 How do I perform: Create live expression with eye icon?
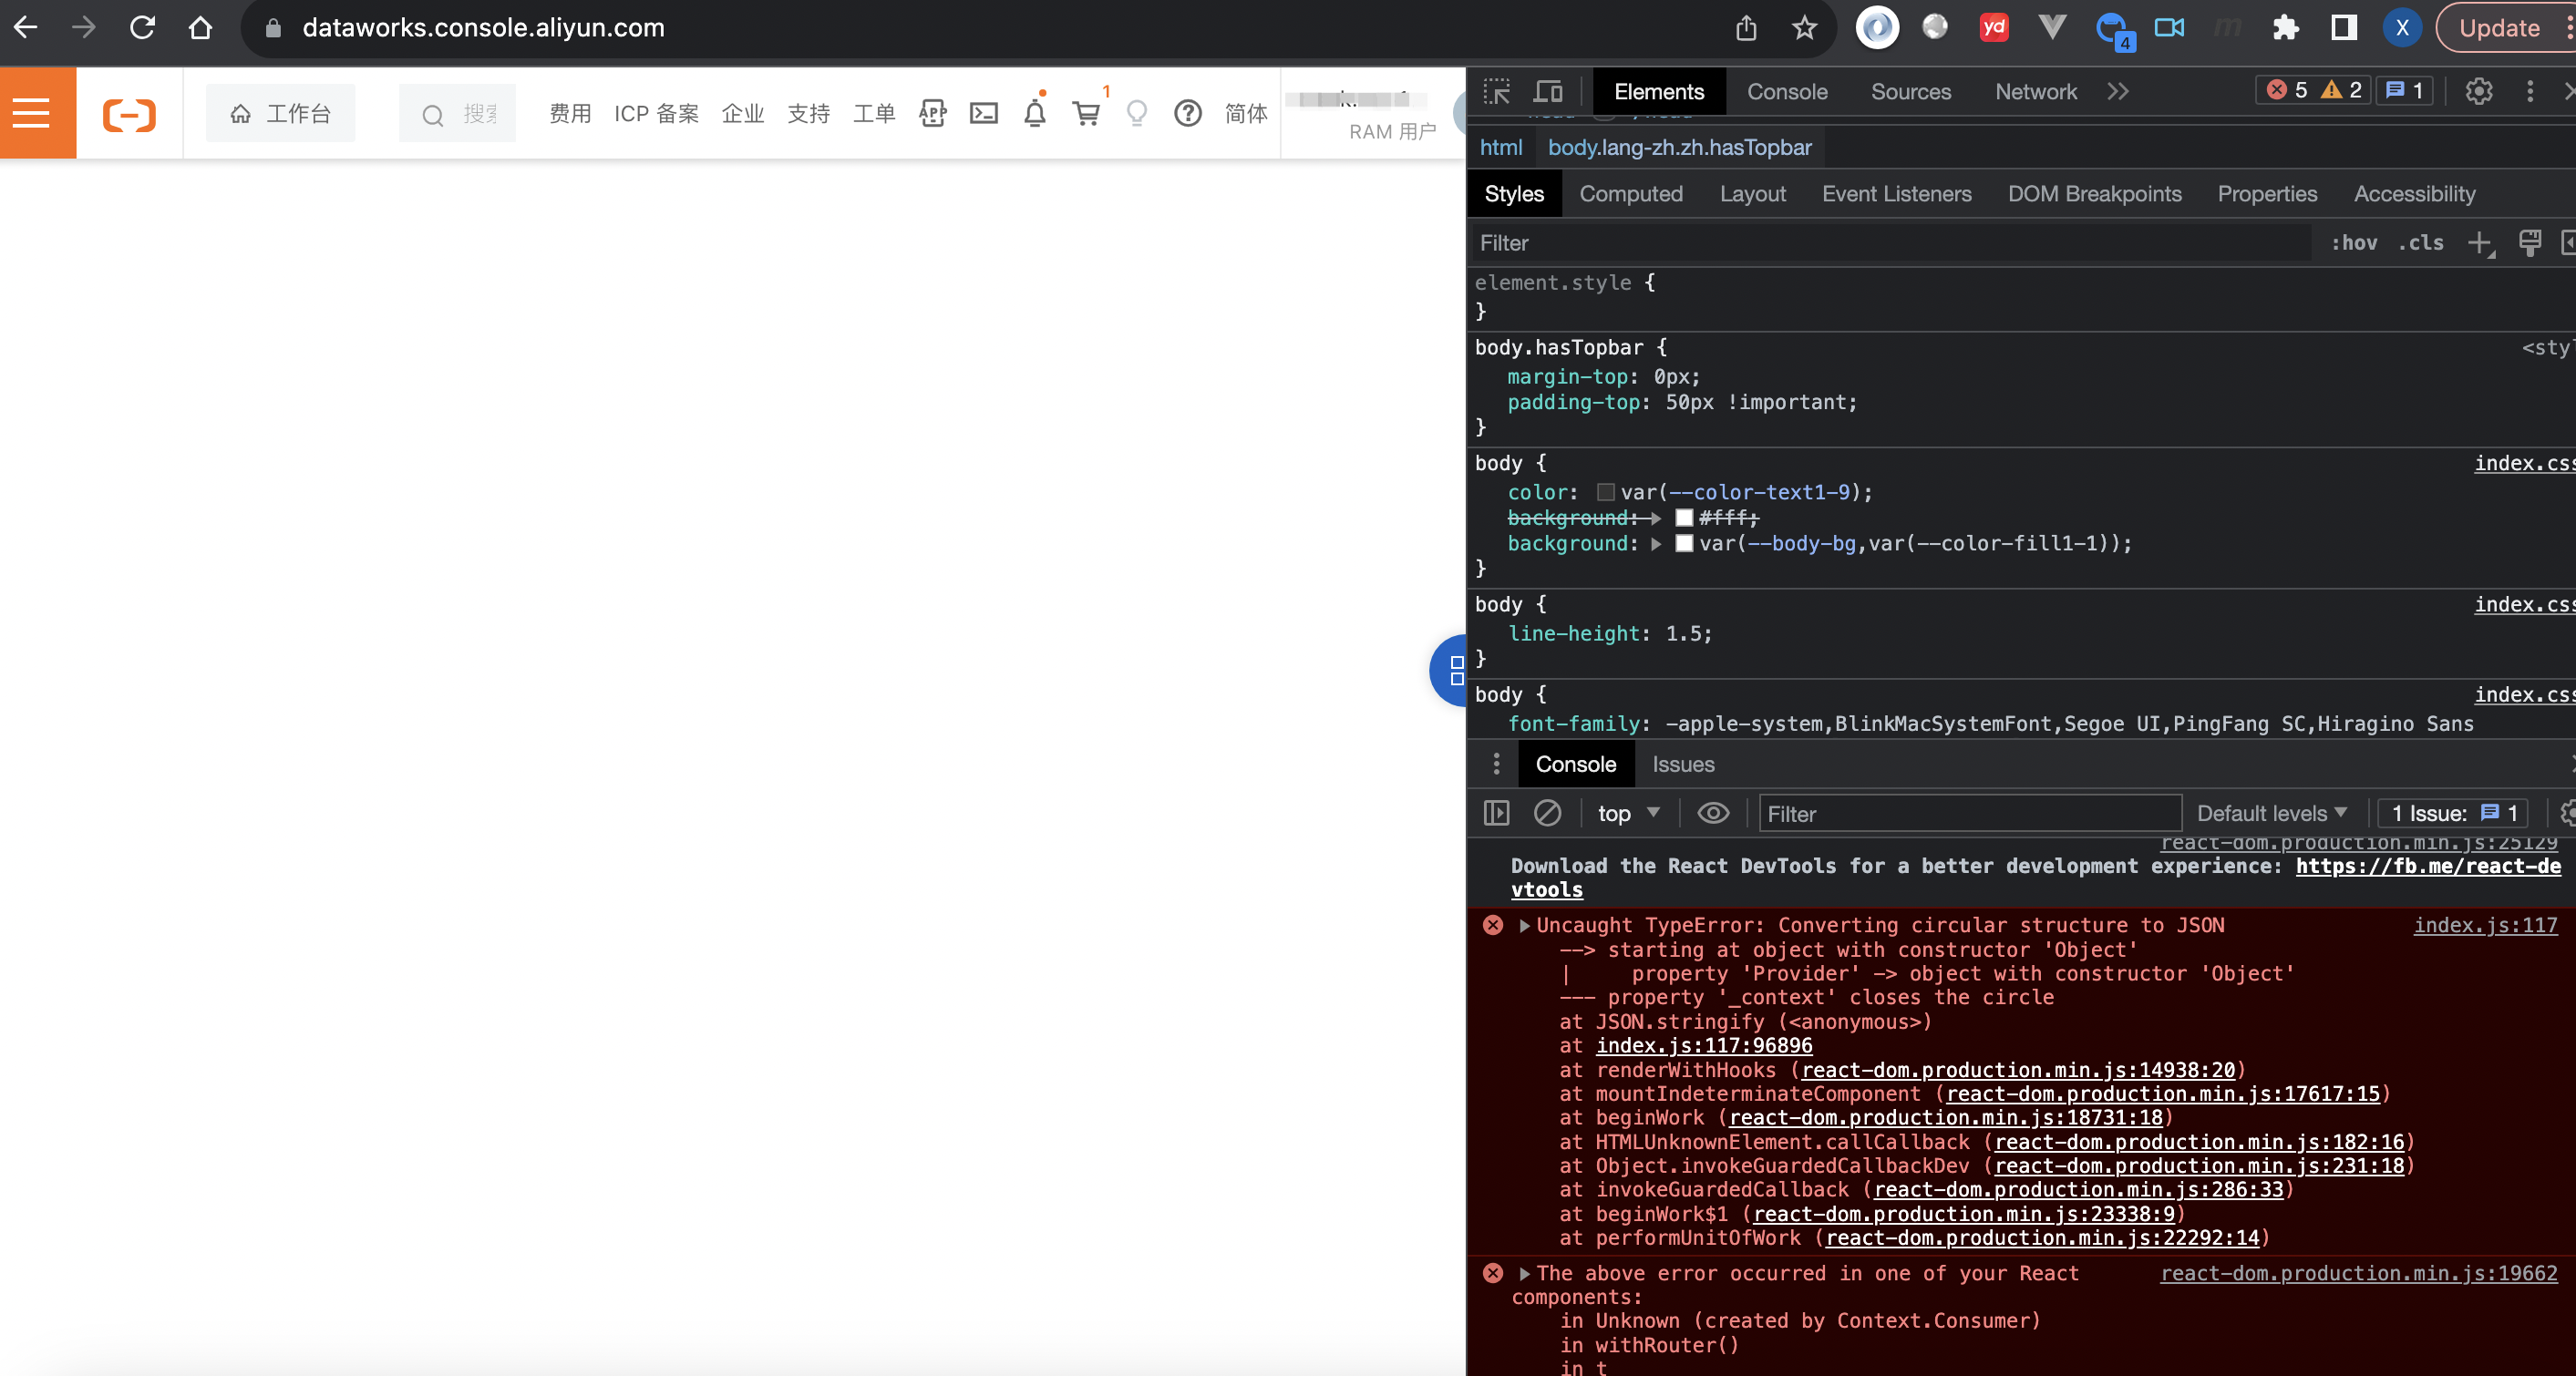[x=1713, y=813]
